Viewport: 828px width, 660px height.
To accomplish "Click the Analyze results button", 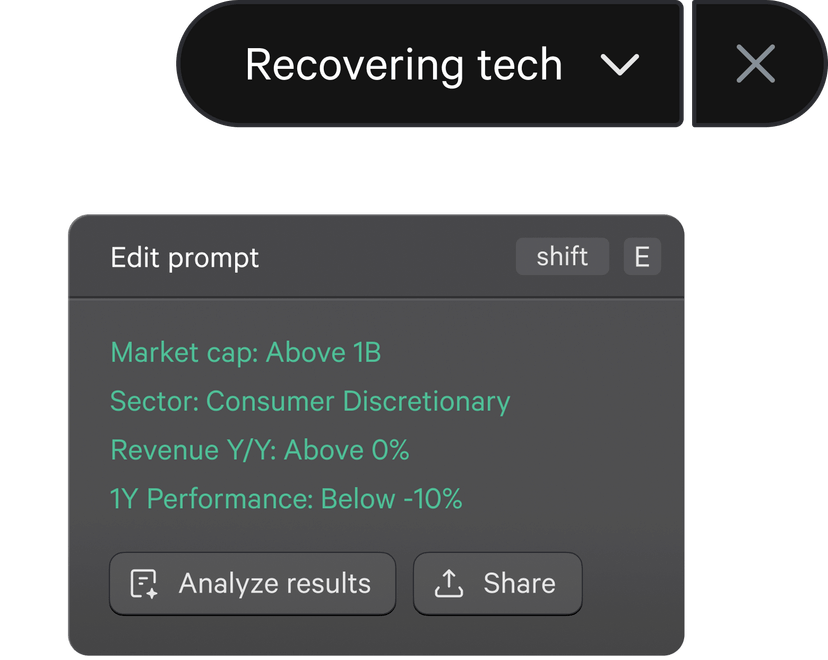I will click(252, 583).
